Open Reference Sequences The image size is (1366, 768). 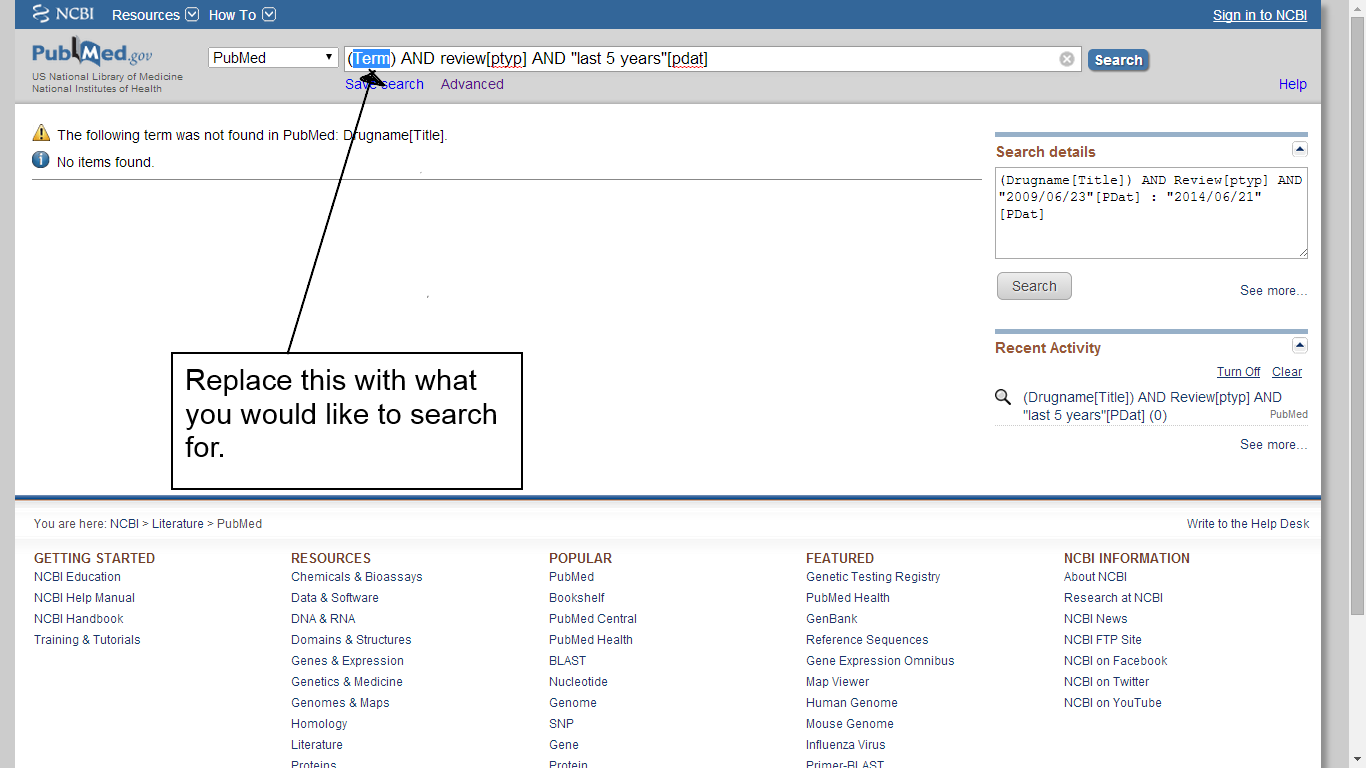(x=867, y=640)
